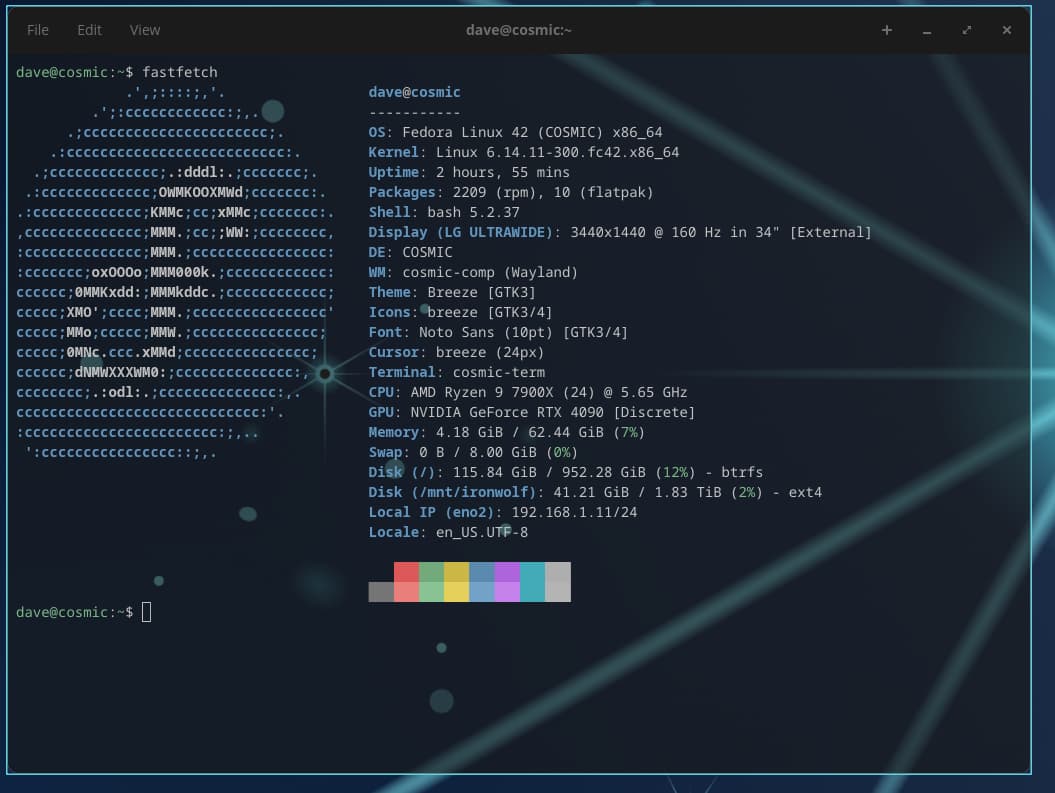
Task: Click the red swatch in top palette row
Action: (x=406, y=571)
